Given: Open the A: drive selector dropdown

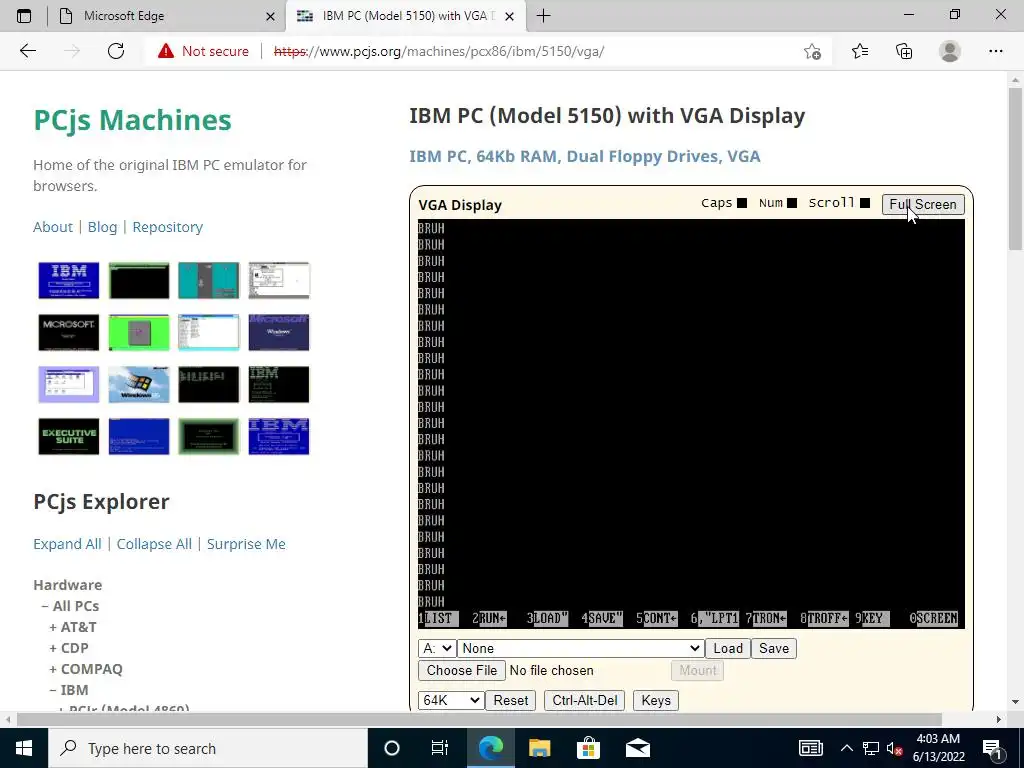Looking at the screenshot, I should point(437,648).
